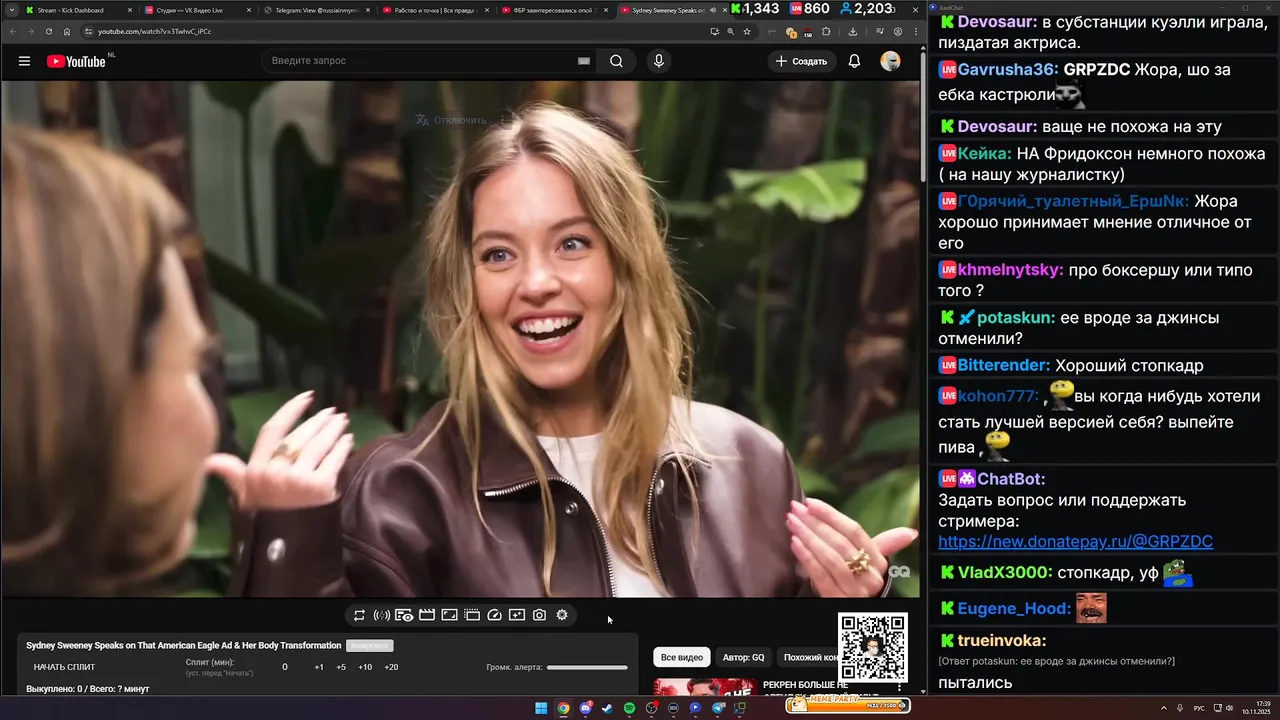Switch to the Рабство и точка browser tab

coord(434,10)
